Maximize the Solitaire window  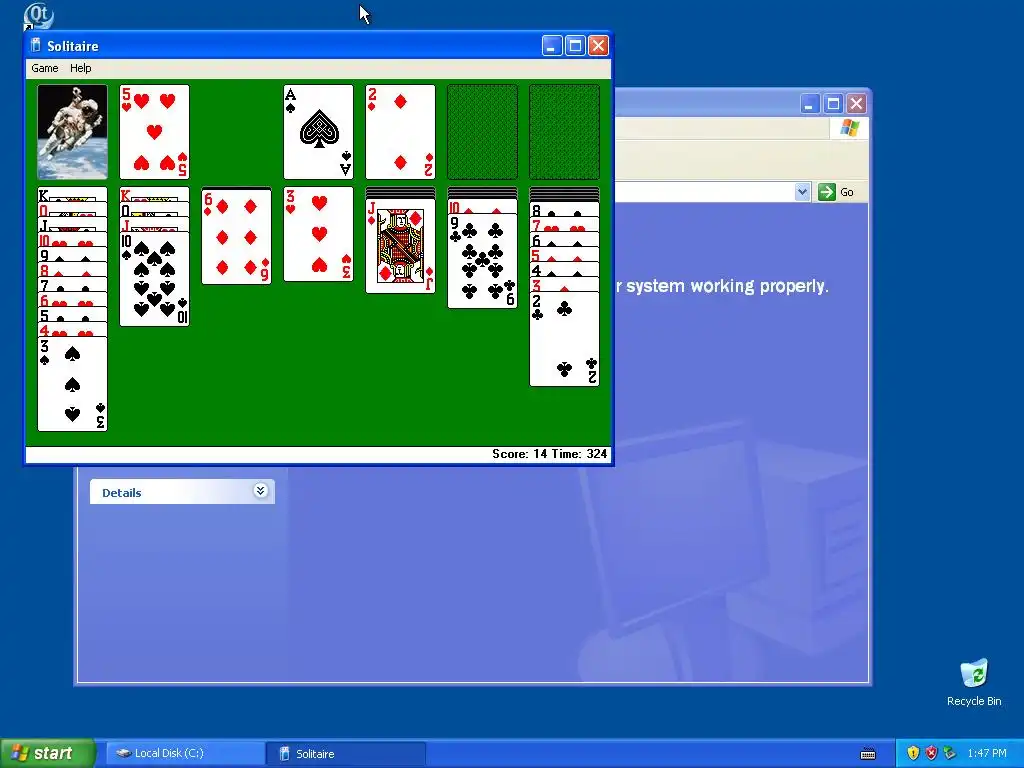point(575,46)
